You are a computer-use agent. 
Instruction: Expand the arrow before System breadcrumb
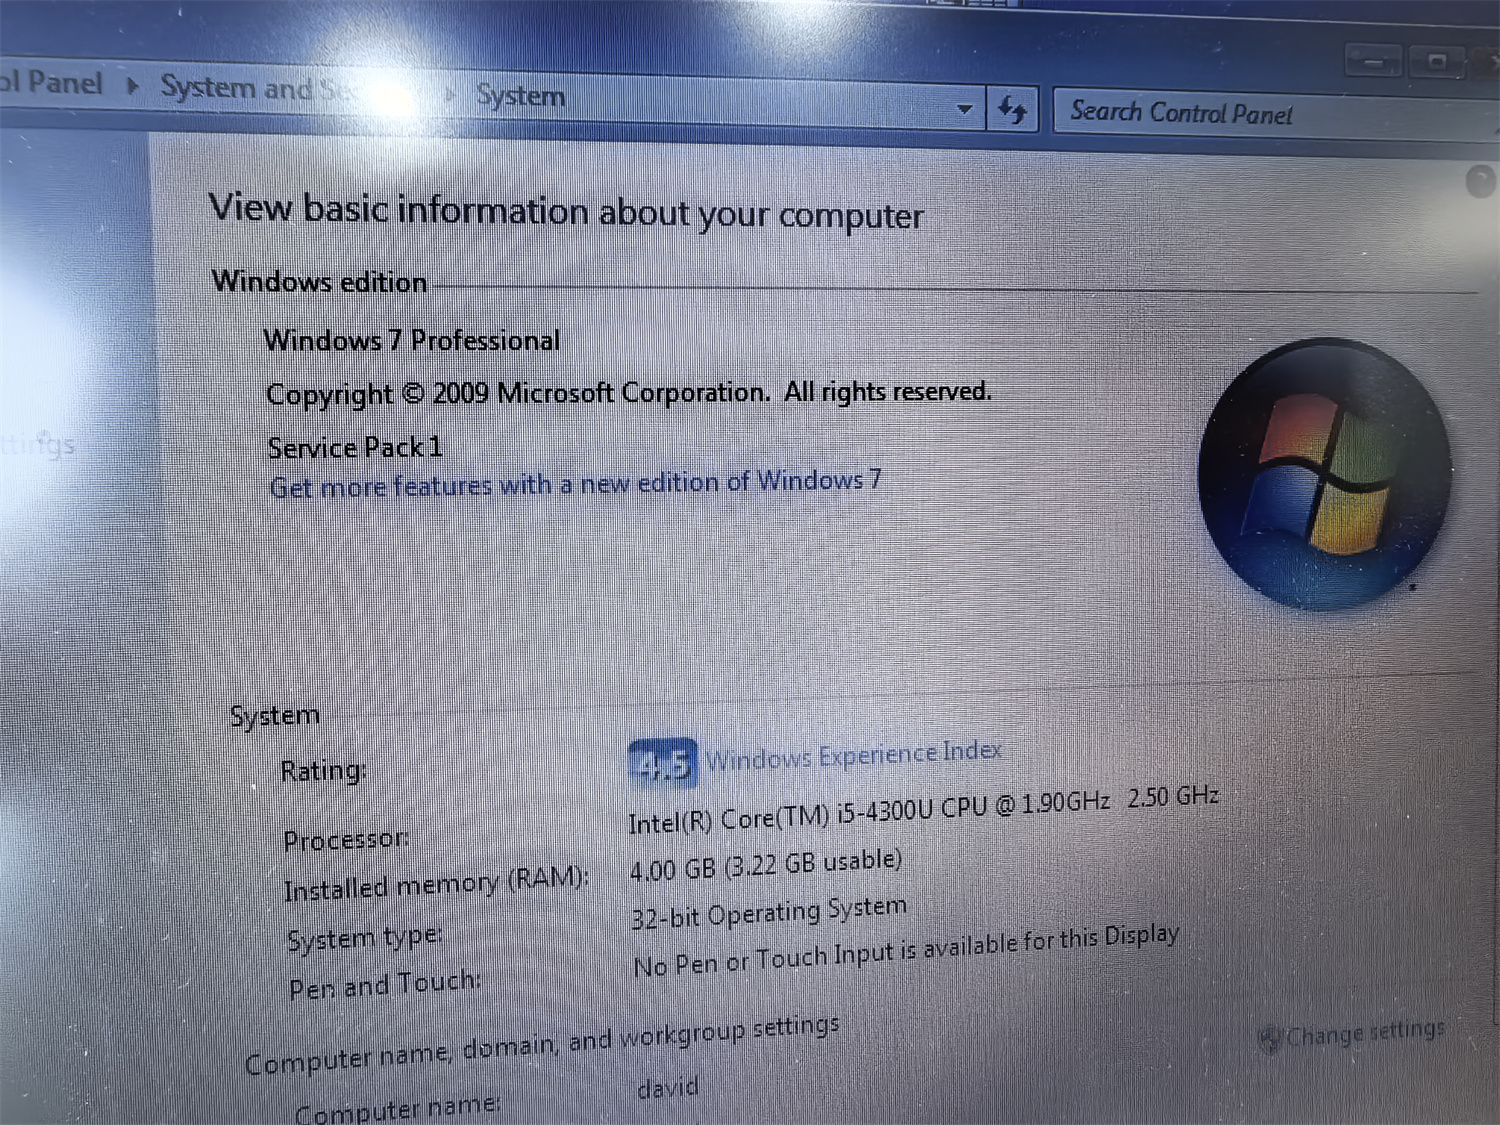click(451, 94)
